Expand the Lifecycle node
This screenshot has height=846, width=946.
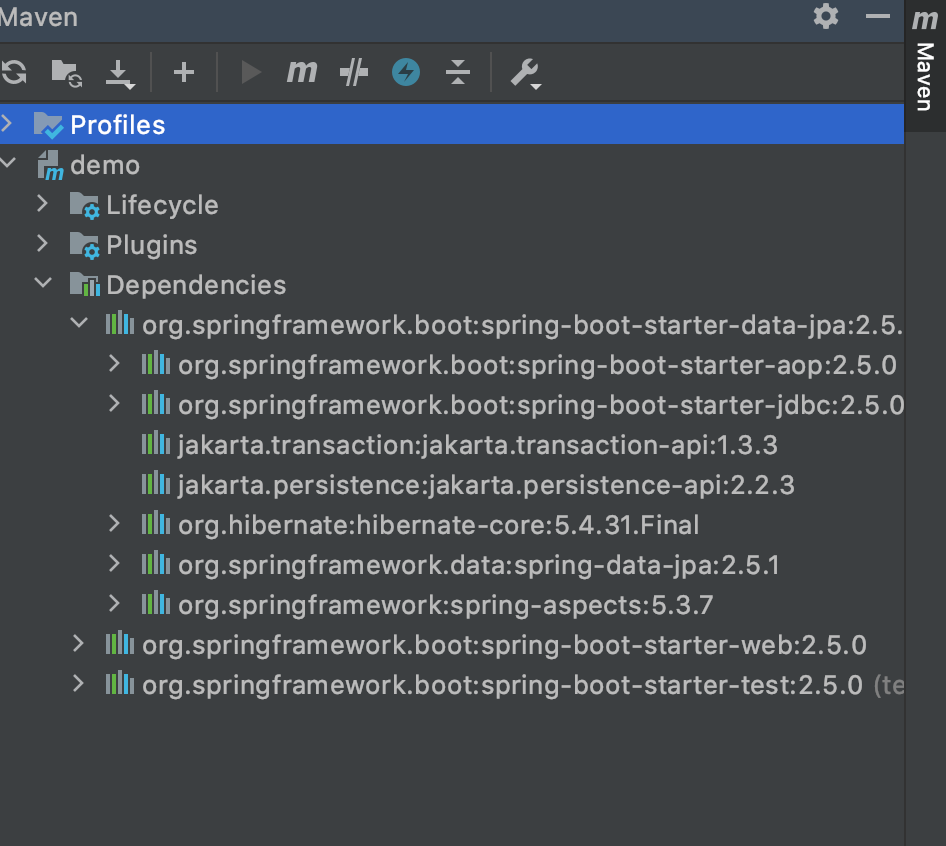coord(41,204)
